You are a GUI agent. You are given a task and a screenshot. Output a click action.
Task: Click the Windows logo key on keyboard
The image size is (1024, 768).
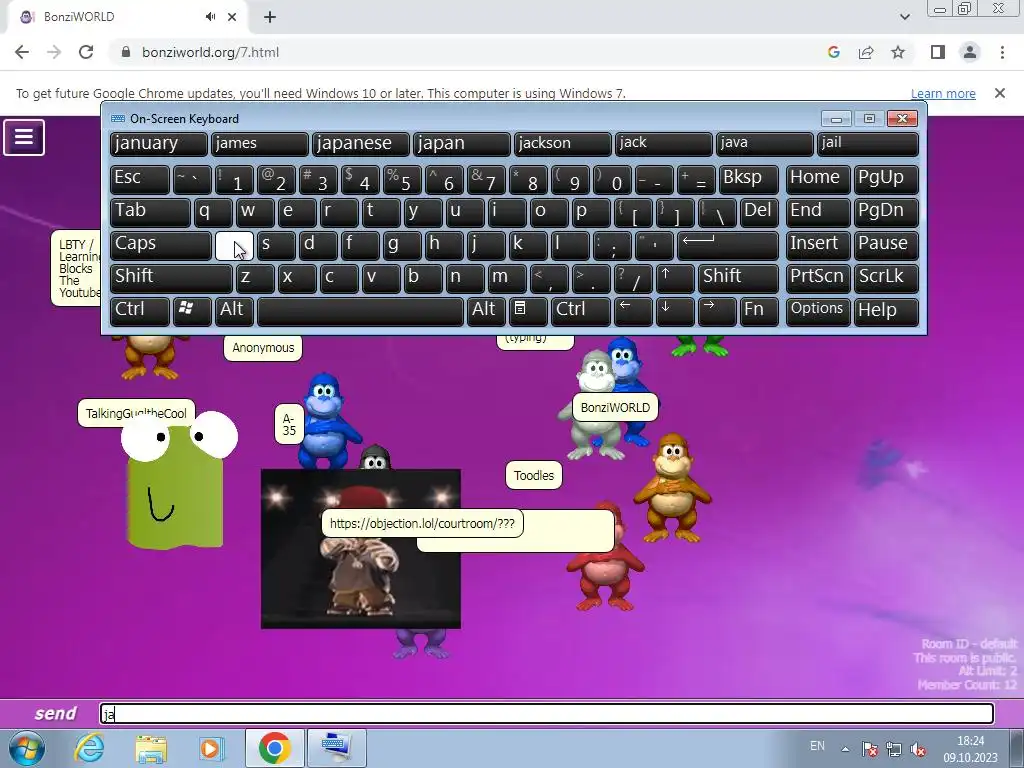pos(191,310)
